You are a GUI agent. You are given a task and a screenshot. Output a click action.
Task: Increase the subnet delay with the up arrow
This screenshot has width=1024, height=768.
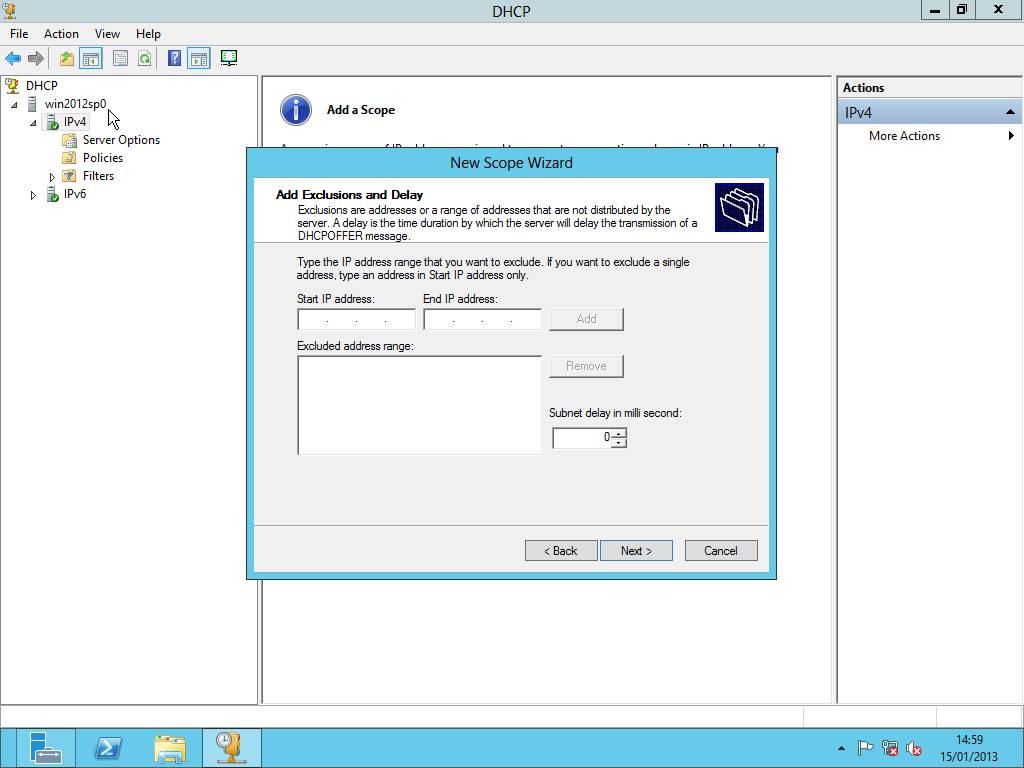(x=619, y=433)
